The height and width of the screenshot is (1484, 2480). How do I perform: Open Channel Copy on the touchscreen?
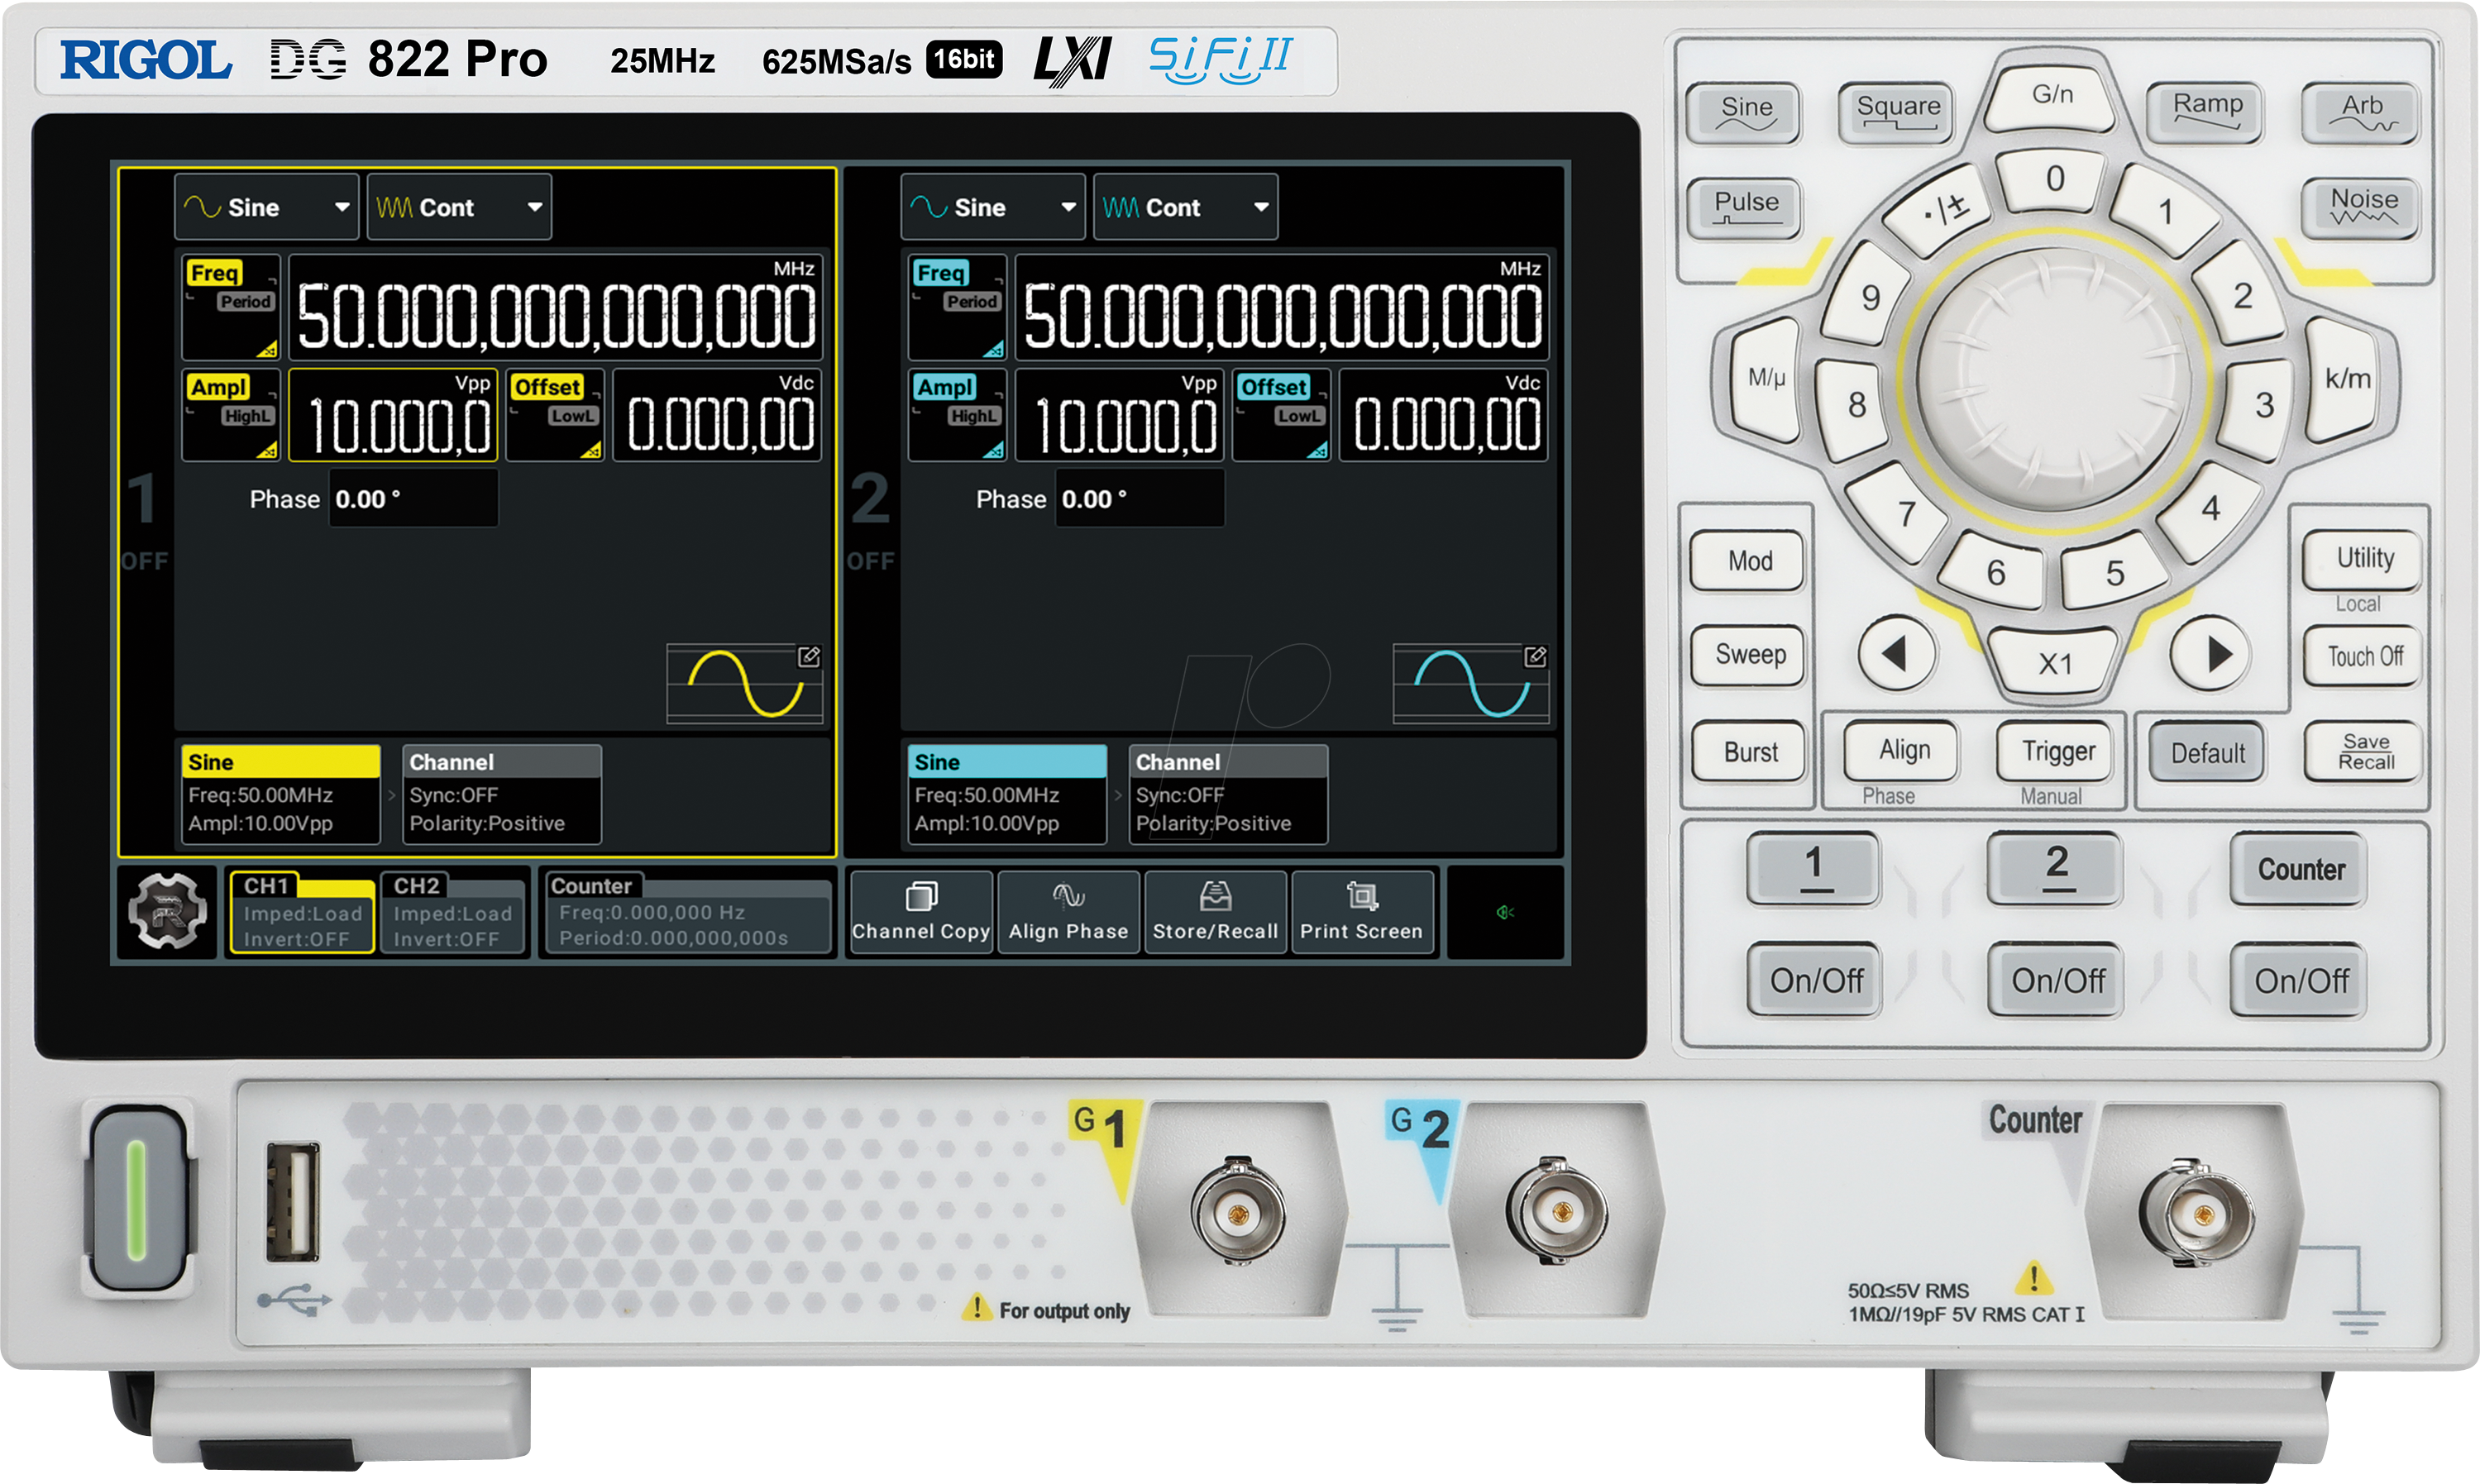point(920,910)
